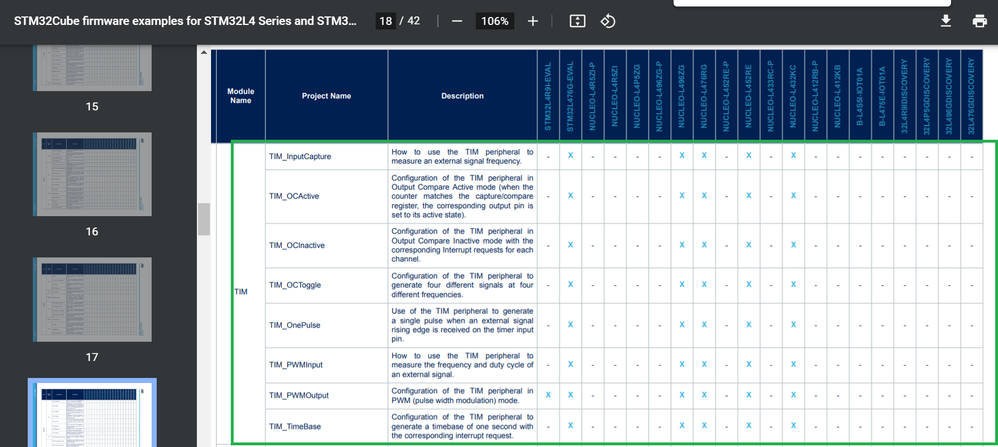Click the Project Name column header

[x=327, y=96]
